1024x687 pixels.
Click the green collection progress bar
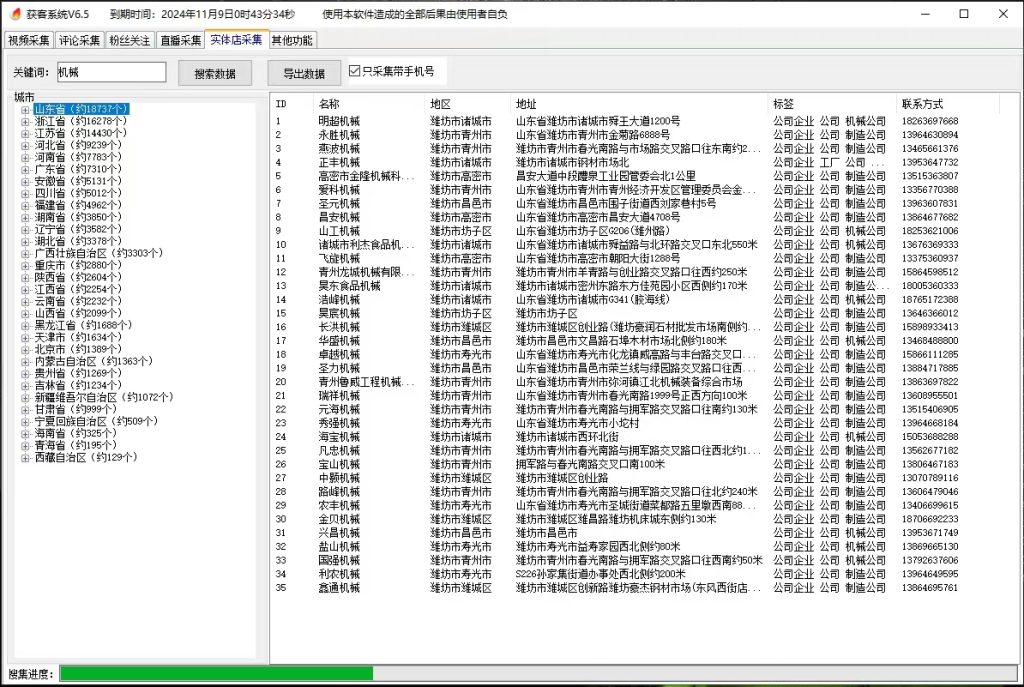point(216,674)
